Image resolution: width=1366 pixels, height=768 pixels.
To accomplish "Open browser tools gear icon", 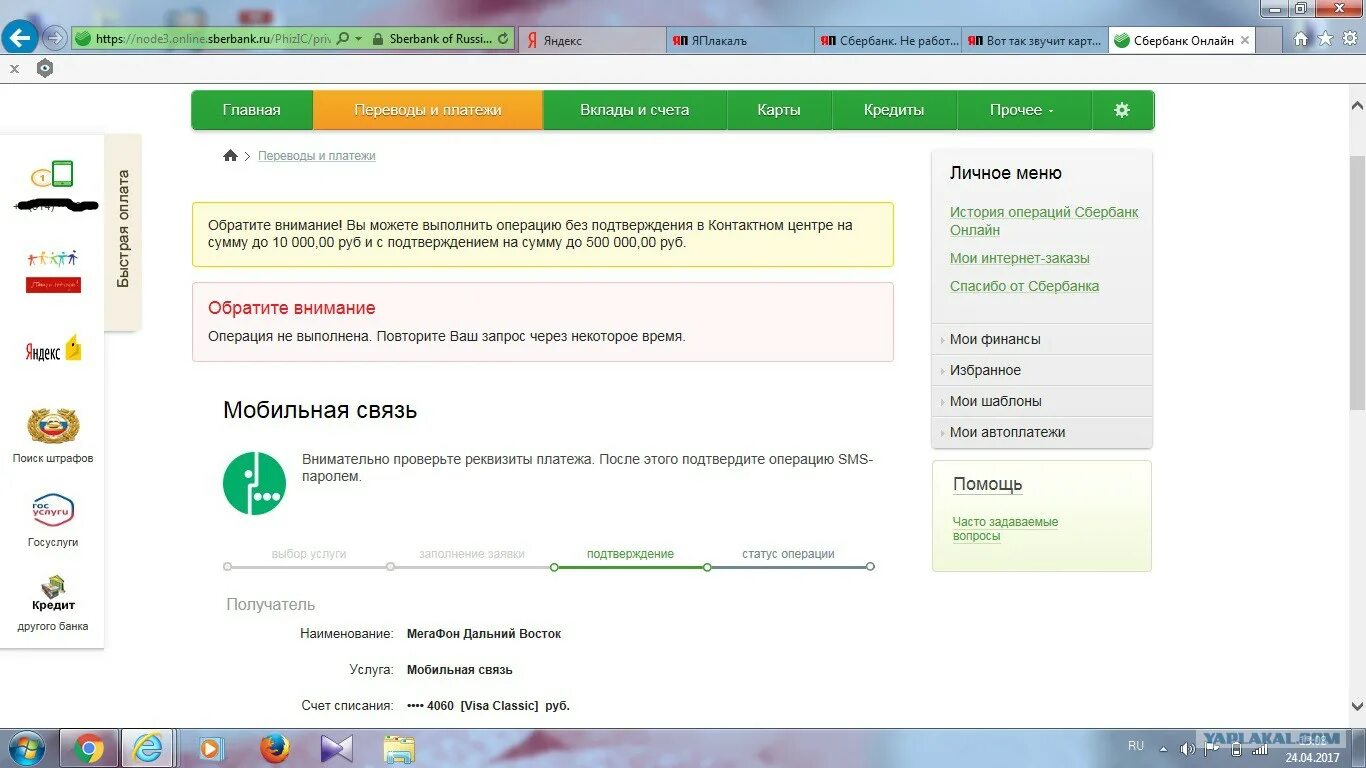I will coord(1349,39).
